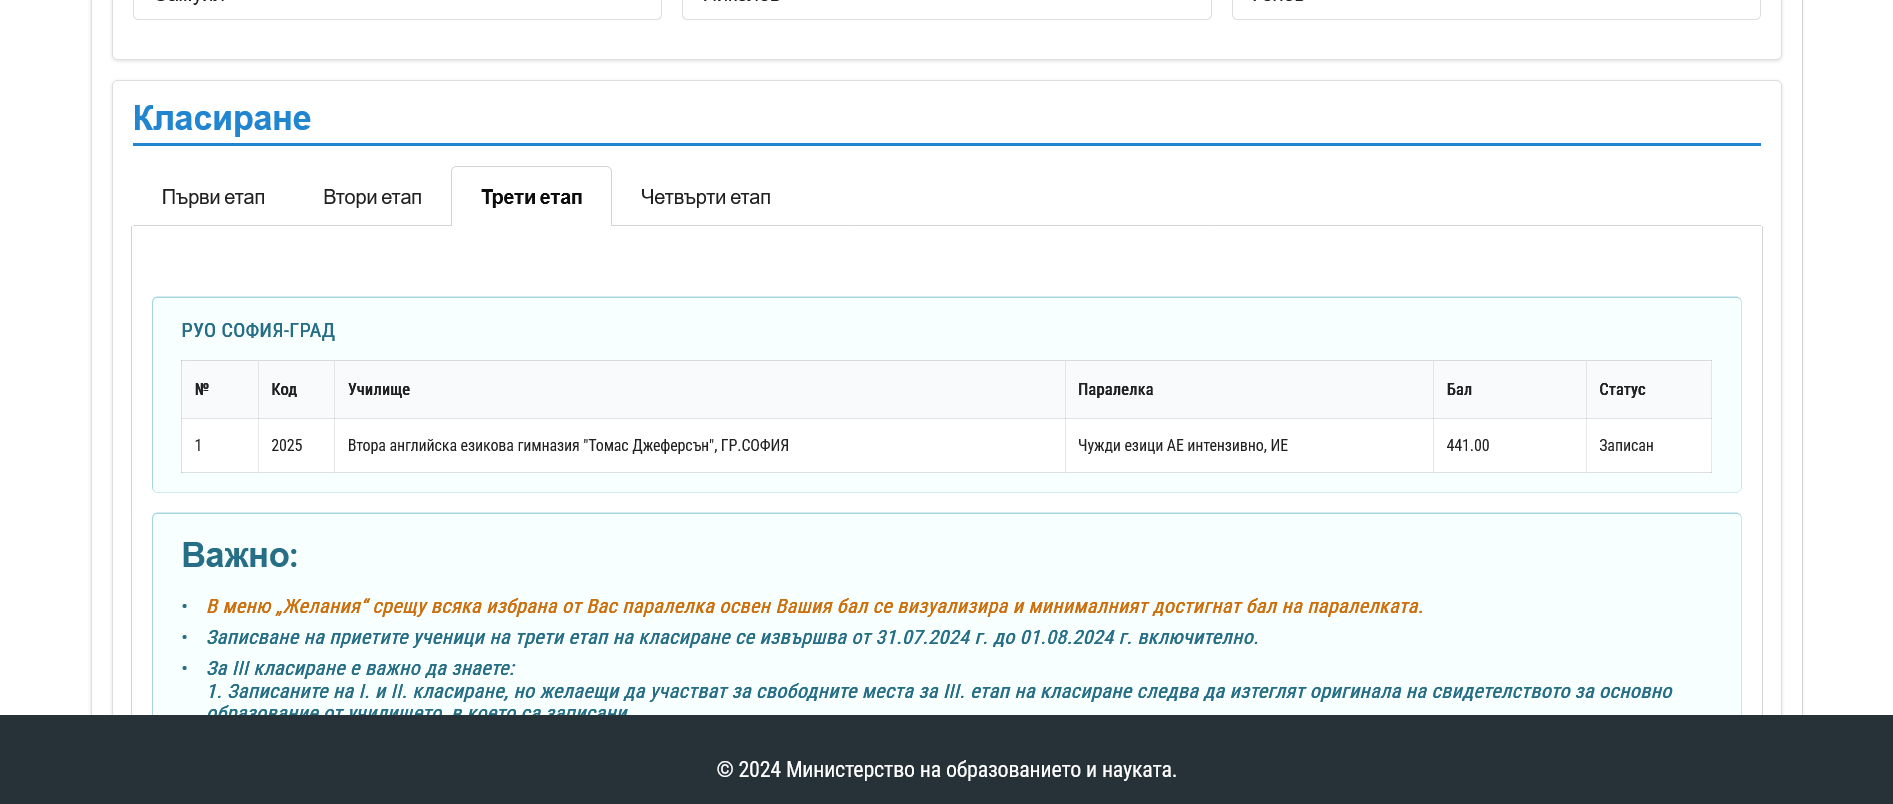1893x804 pixels.
Task: Click the Втора английска езикова гимназия school name
Action: (568, 446)
